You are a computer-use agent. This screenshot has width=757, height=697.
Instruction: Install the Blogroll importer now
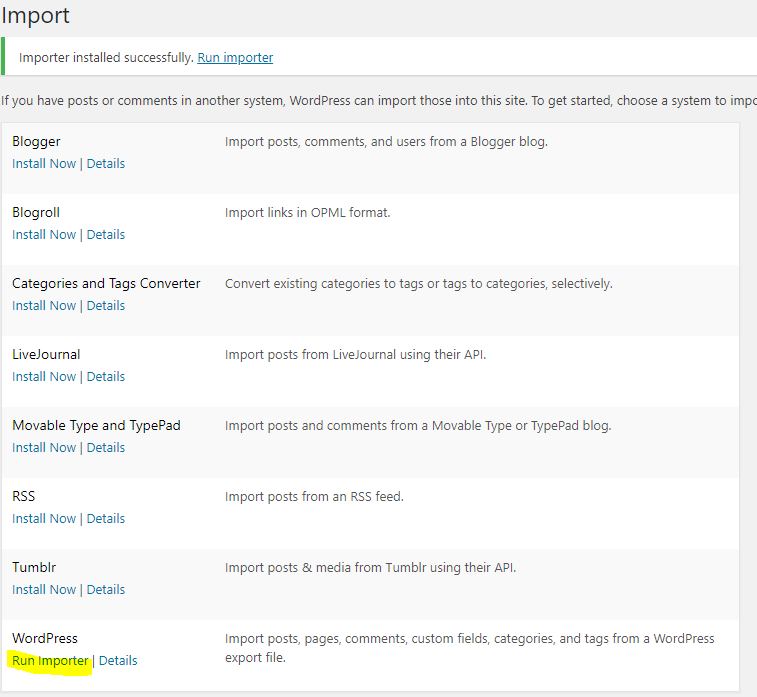click(x=44, y=235)
